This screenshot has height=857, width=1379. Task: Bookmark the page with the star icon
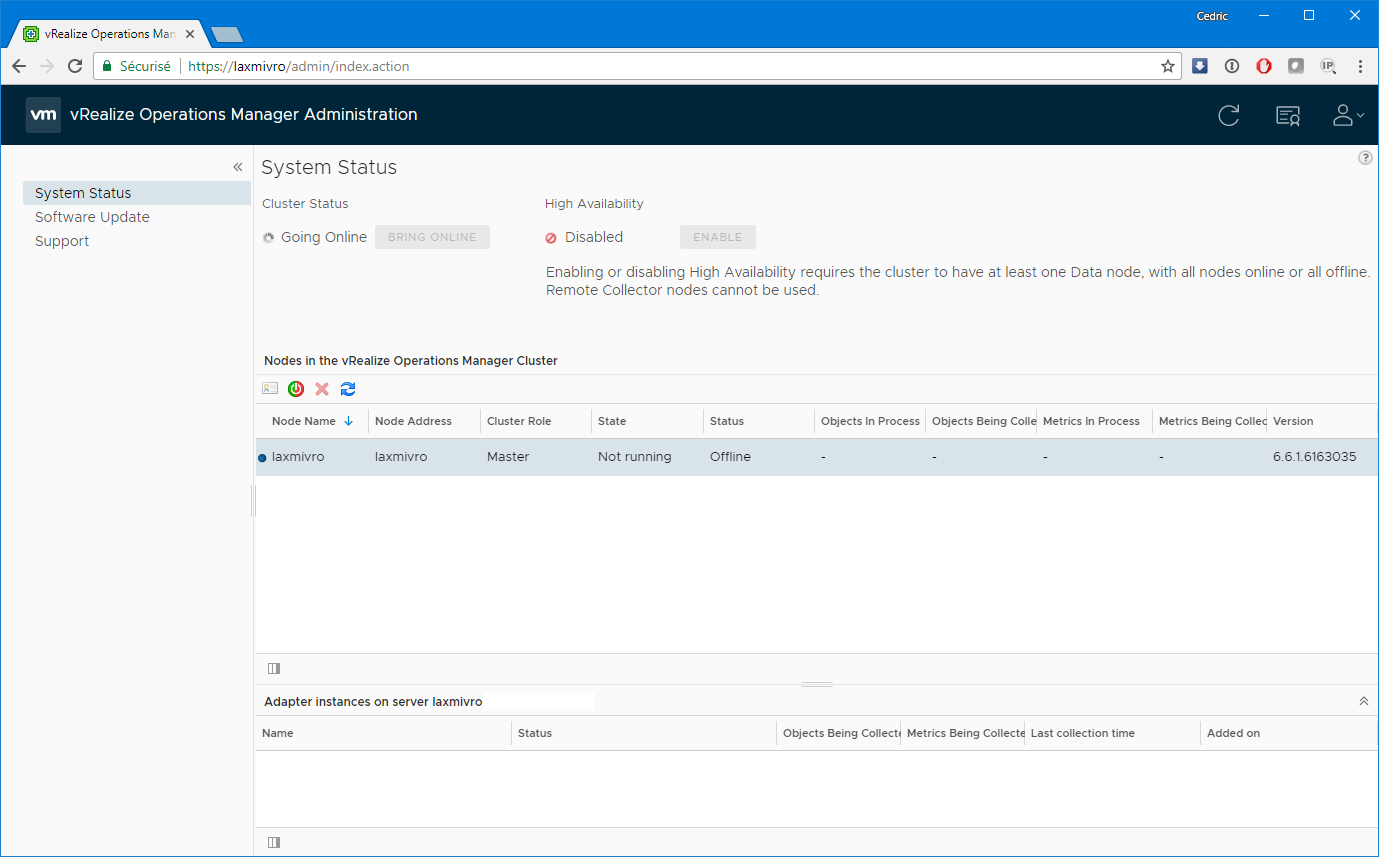click(1167, 66)
